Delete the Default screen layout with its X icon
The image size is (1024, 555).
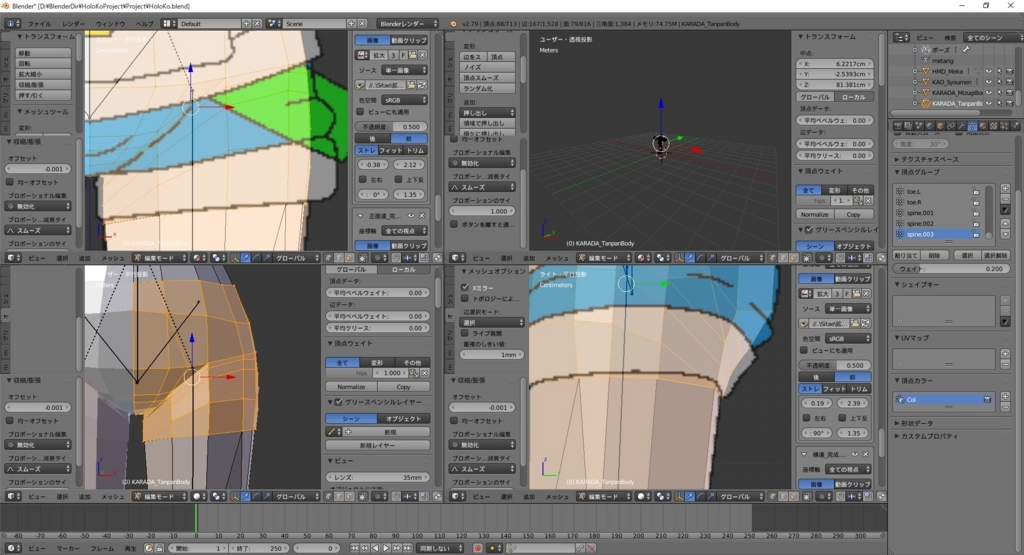pyautogui.click(x=257, y=24)
